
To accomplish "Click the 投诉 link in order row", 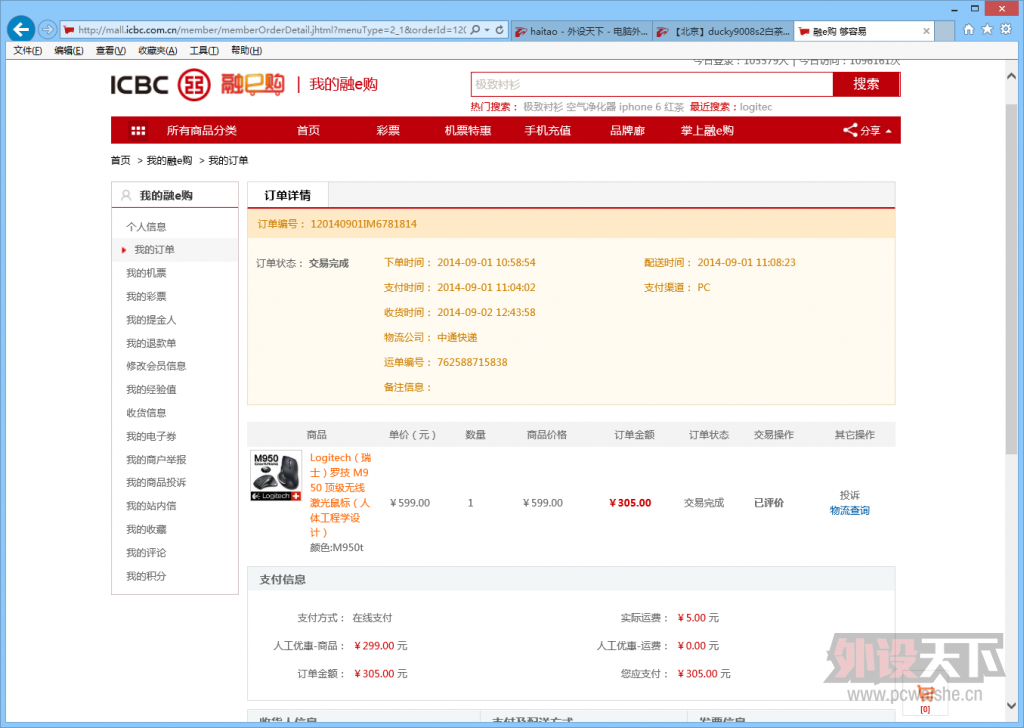I will pyautogui.click(x=850, y=496).
